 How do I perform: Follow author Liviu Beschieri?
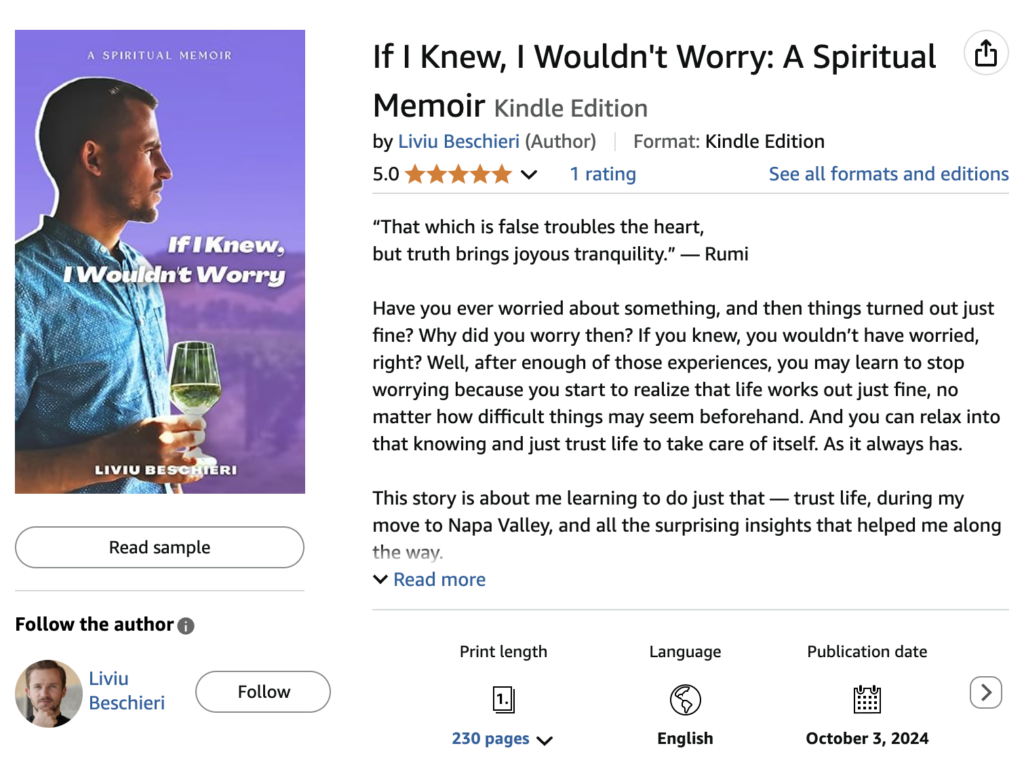263,692
